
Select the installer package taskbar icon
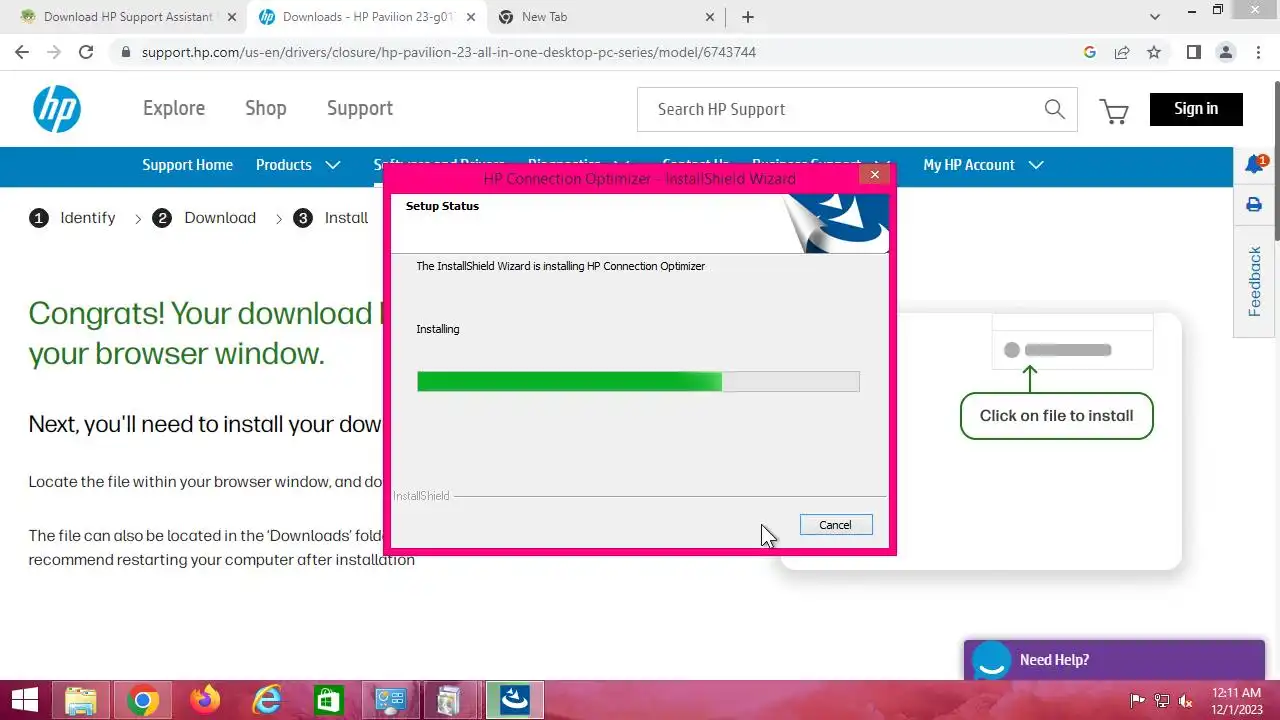[x=451, y=700]
